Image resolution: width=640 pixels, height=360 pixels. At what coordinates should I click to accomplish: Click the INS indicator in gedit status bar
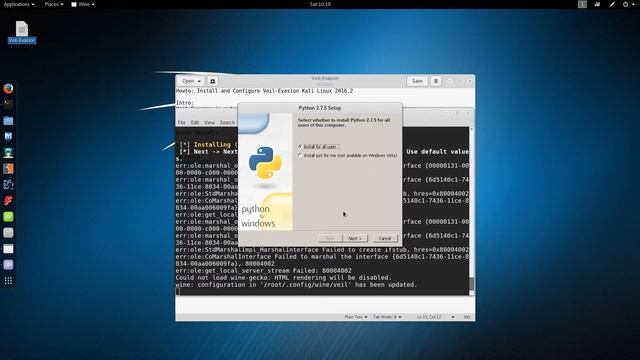point(467,317)
